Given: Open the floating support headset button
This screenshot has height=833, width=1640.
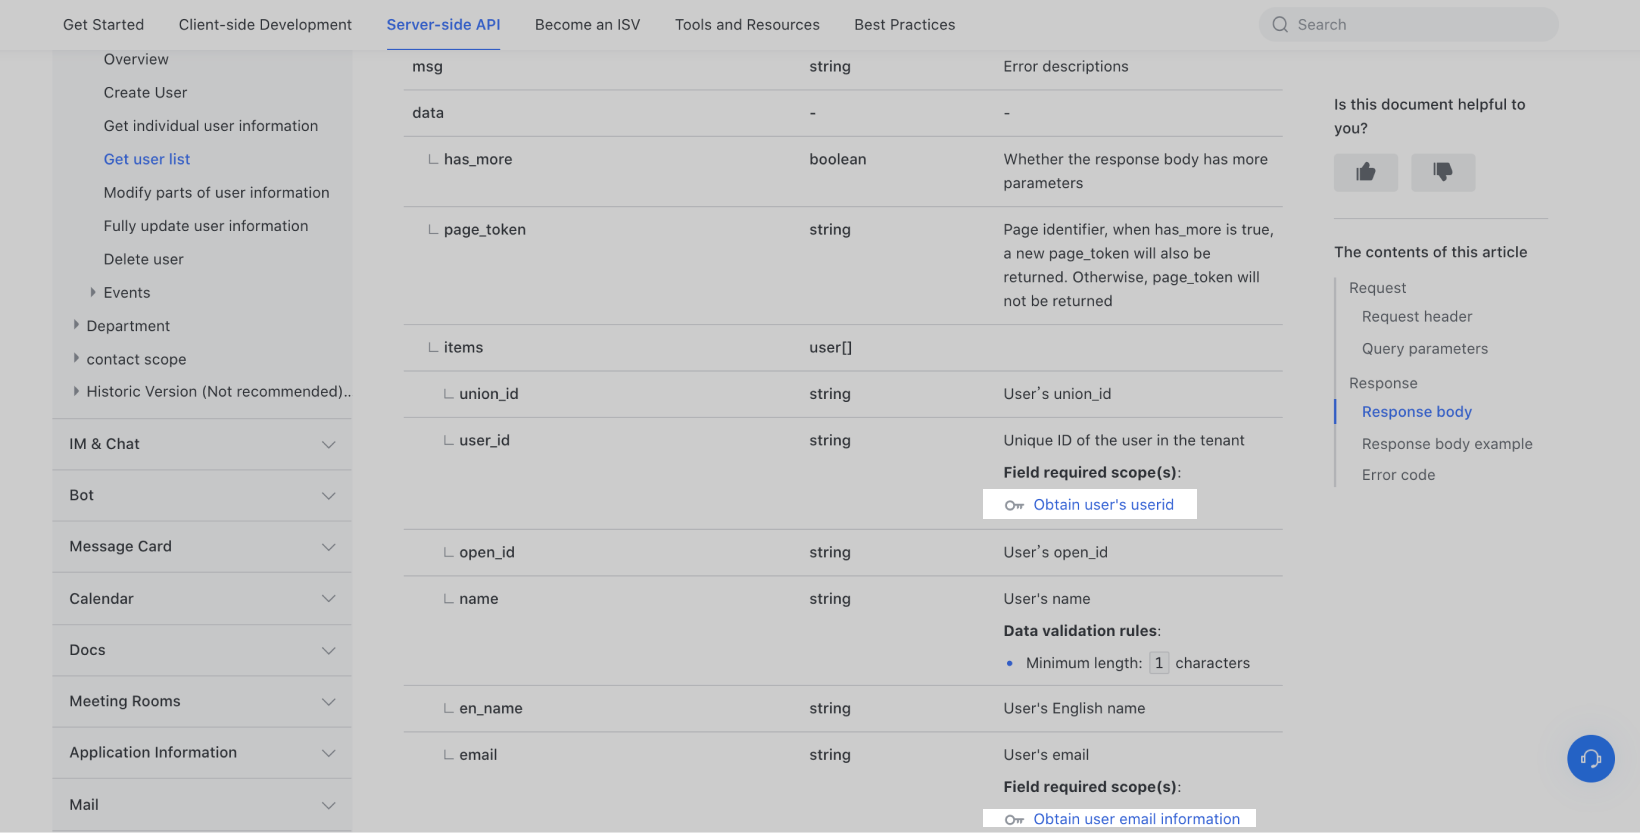Looking at the screenshot, I should coord(1591,759).
